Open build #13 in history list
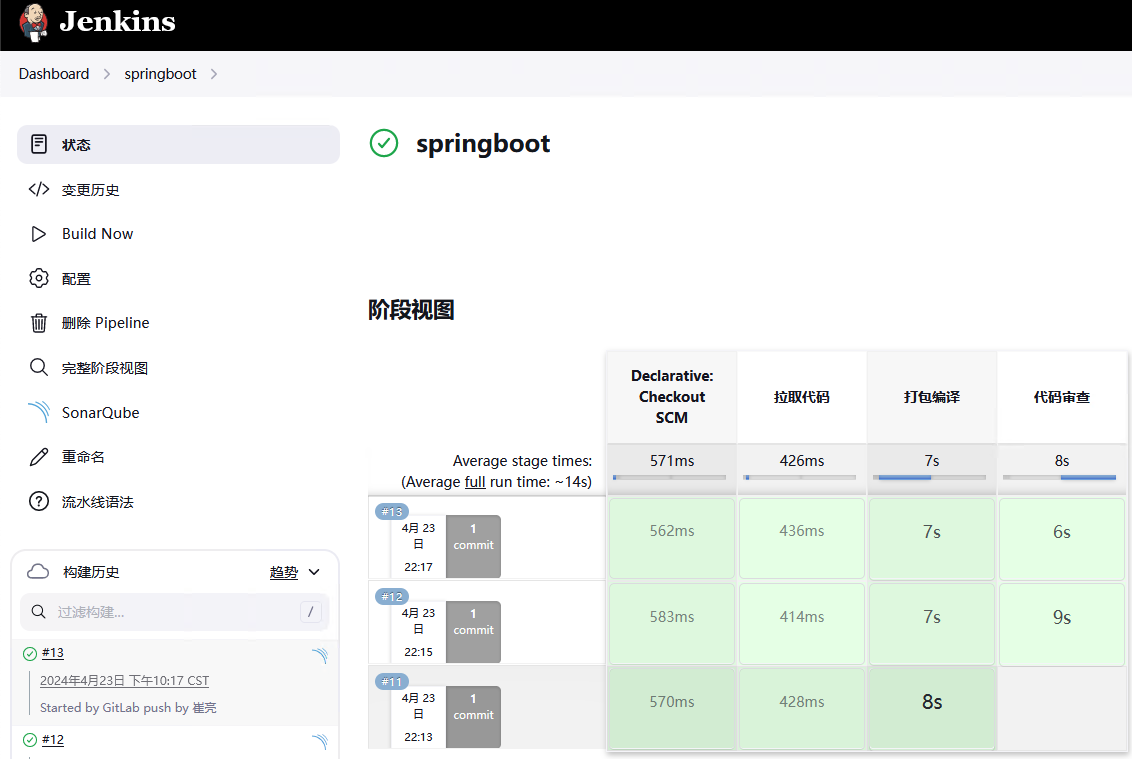The width and height of the screenshot is (1132, 759). tap(53, 653)
